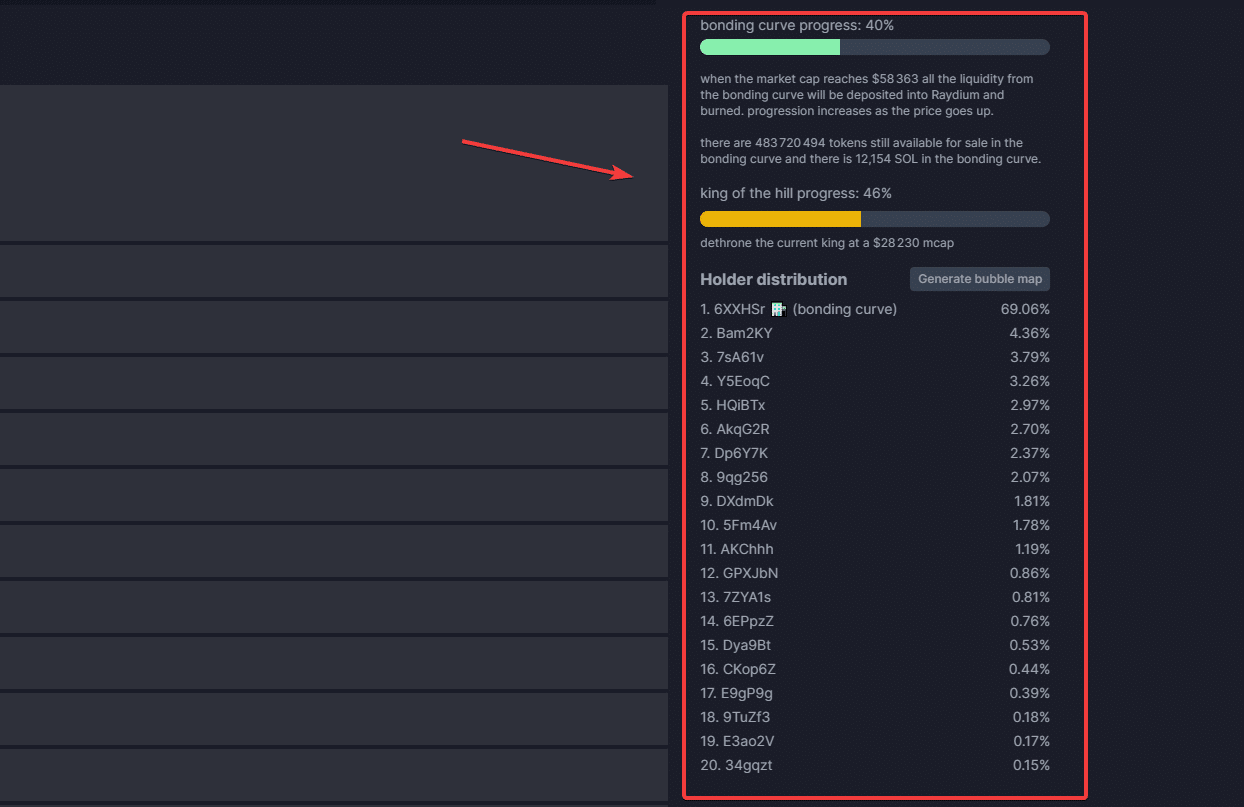Open the Dp6Y7K holder address
This screenshot has height=807, width=1244.
click(741, 453)
